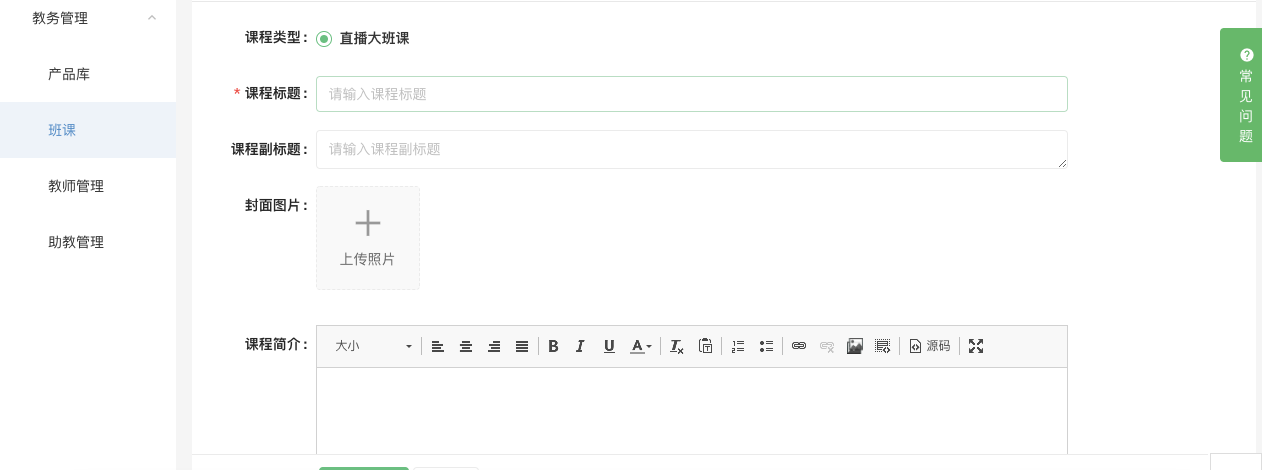
Task: Upload cover image via 上传照片
Action: coord(368,238)
